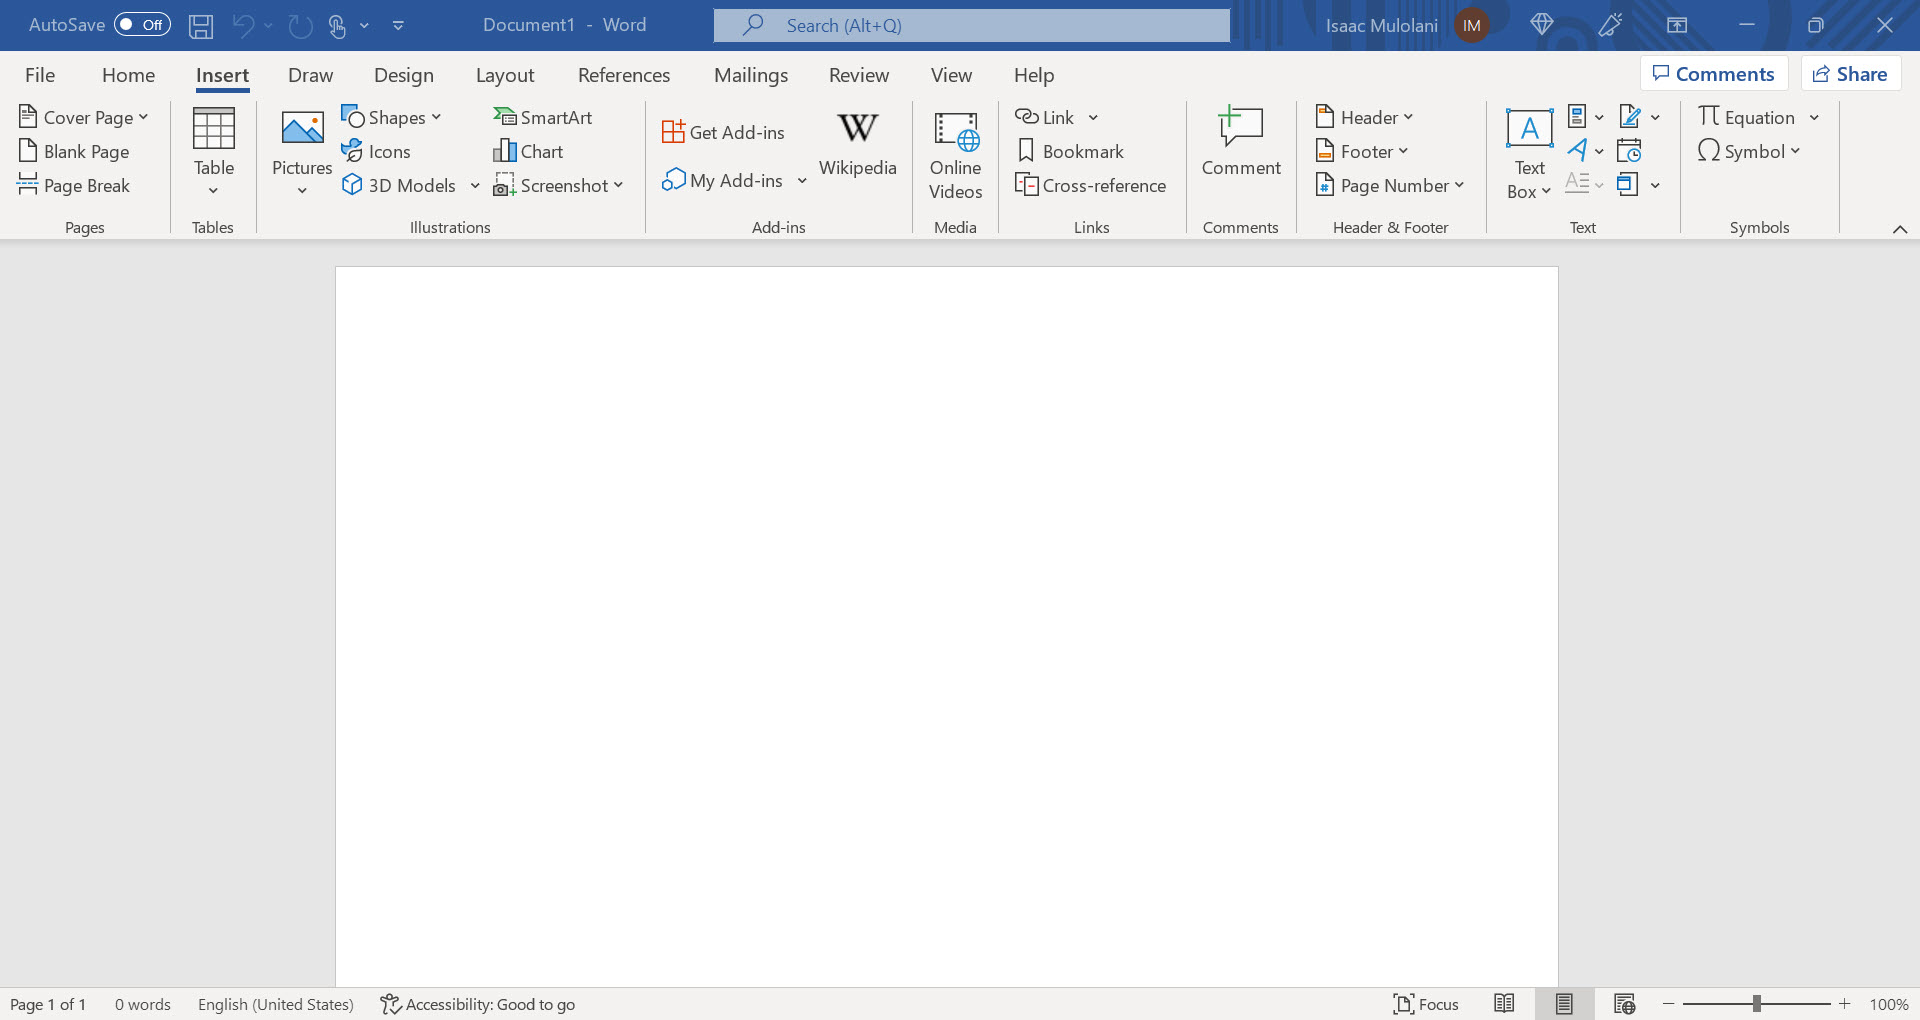
Task: Click the Comments button
Action: pyautogui.click(x=1714, y=73)
